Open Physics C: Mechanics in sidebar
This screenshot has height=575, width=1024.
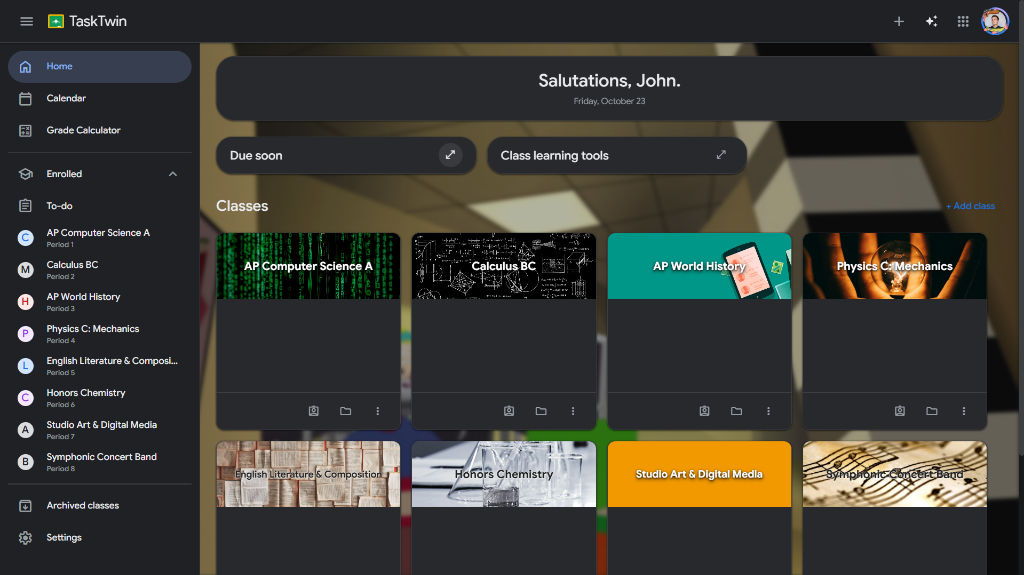click(99, 334)
